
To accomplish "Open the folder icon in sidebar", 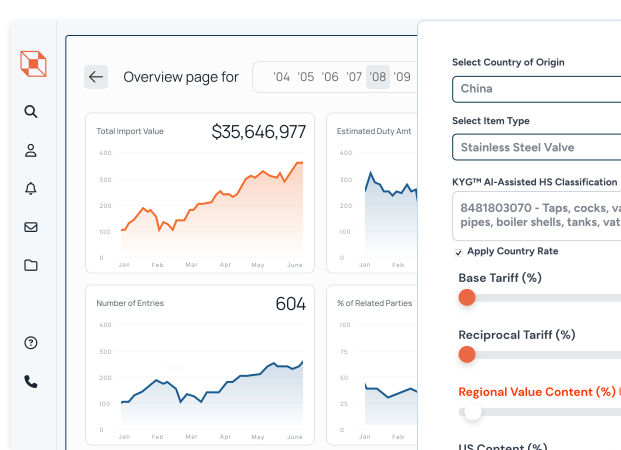I will coord(31,265).
